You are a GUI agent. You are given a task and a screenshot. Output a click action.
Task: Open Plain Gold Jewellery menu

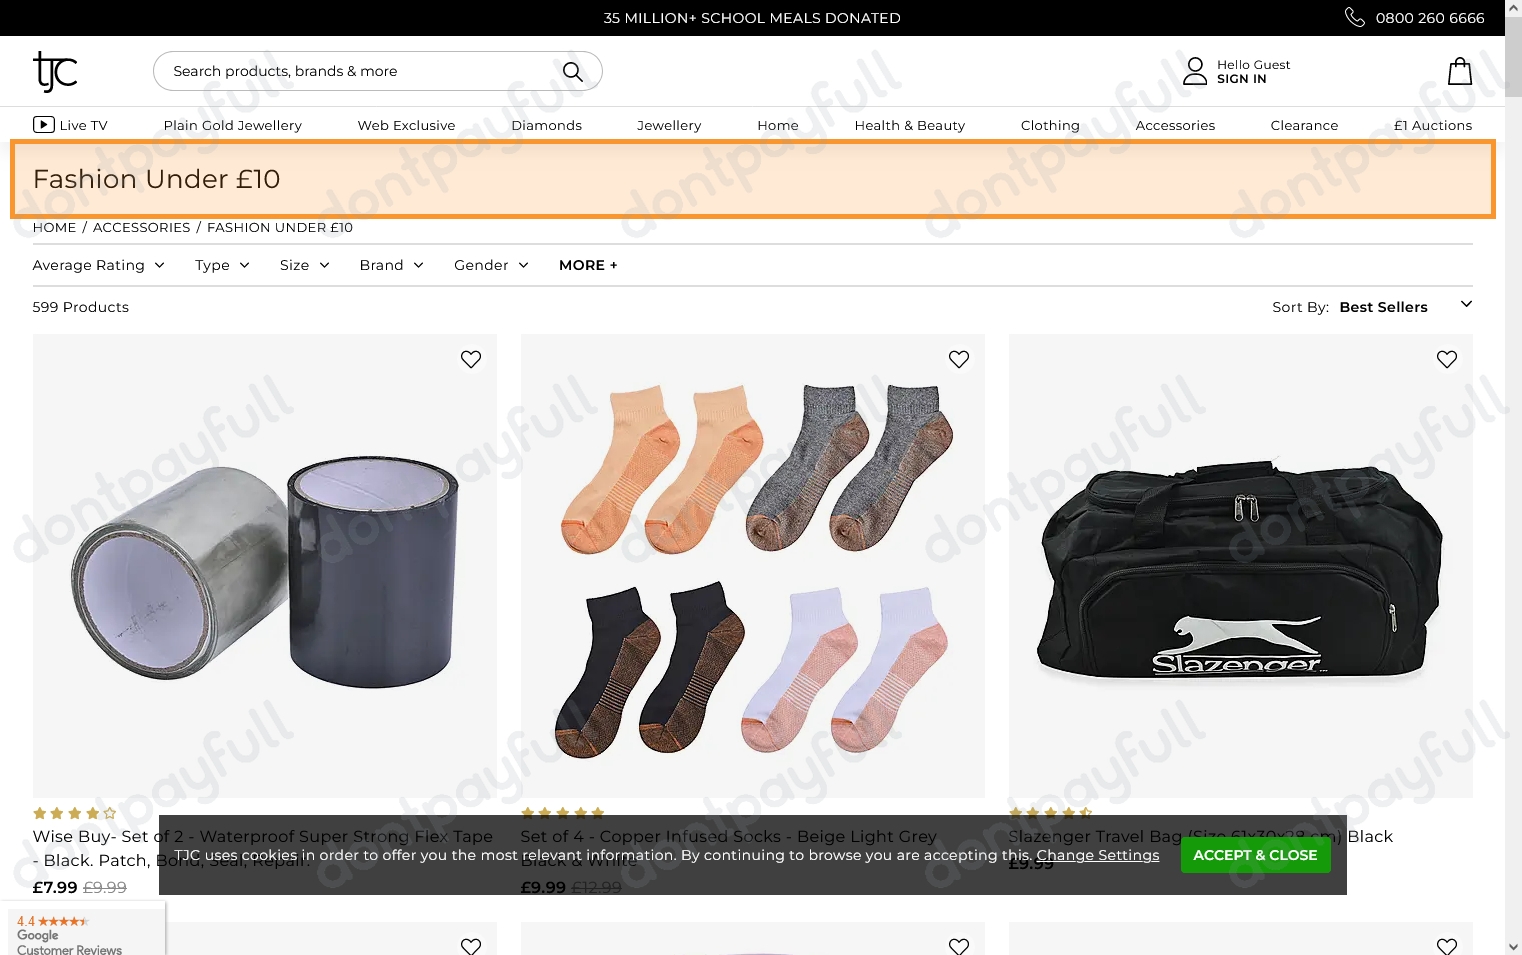pyautogui.click(x=233, y=125)
